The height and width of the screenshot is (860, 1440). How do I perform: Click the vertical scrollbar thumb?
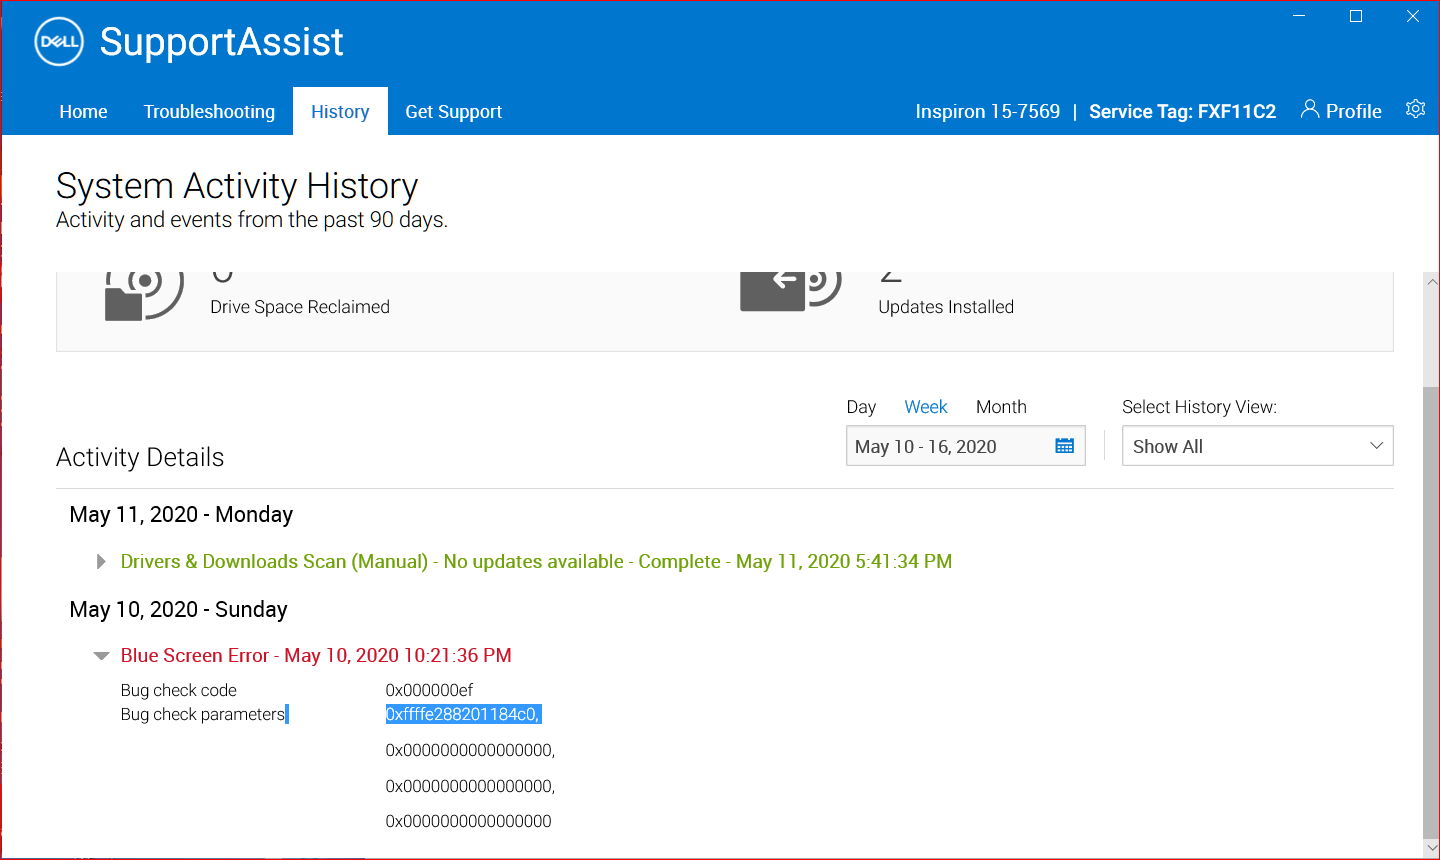[x=1431, y=610]
